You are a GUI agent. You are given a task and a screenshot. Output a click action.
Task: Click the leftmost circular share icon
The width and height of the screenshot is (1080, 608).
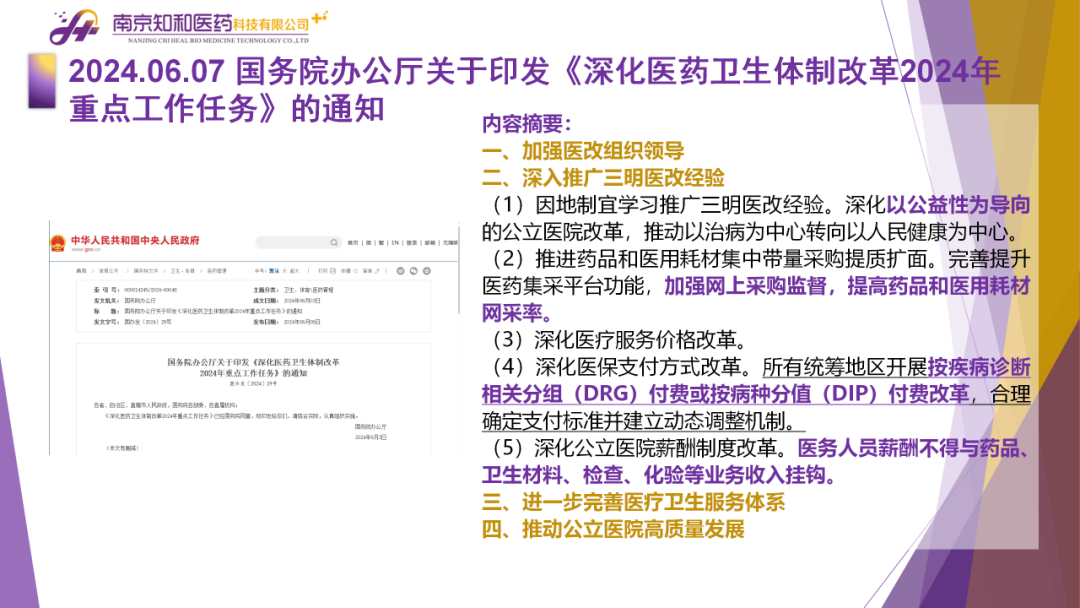point(400,271)
